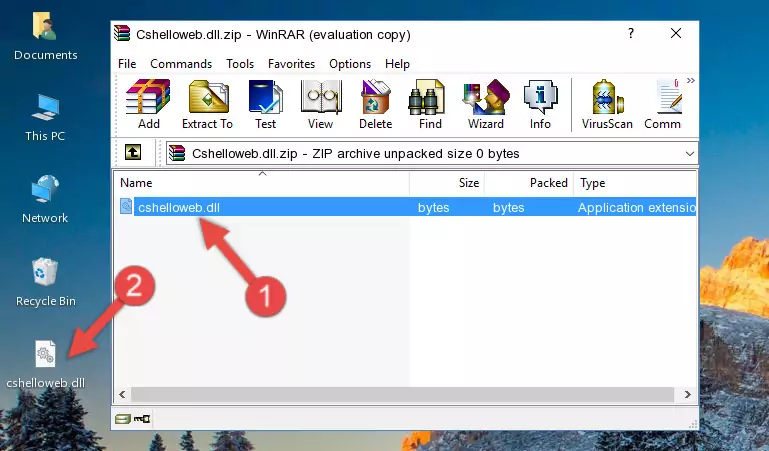Launch the Wizard tool

point(486,105)
